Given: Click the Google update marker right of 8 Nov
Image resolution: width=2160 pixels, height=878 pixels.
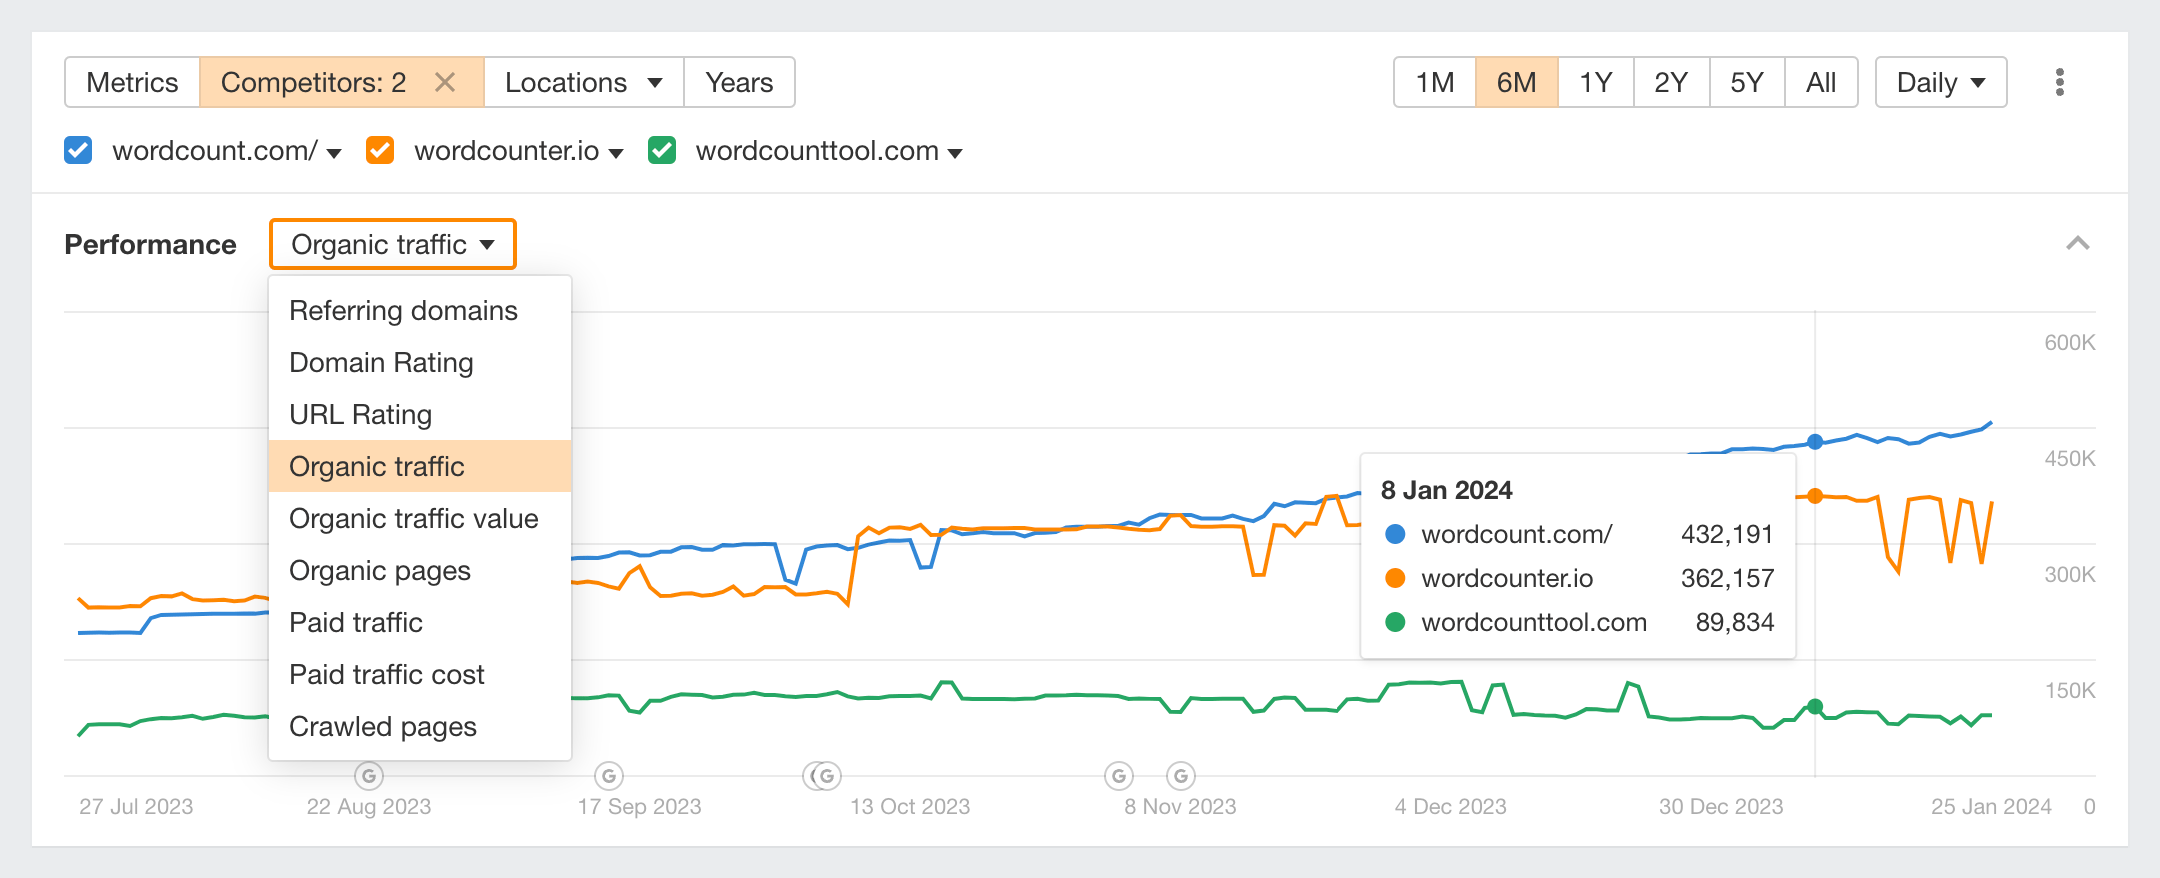Looking at the screenshot, I should pyautogui.click(x=1181, y=775).
